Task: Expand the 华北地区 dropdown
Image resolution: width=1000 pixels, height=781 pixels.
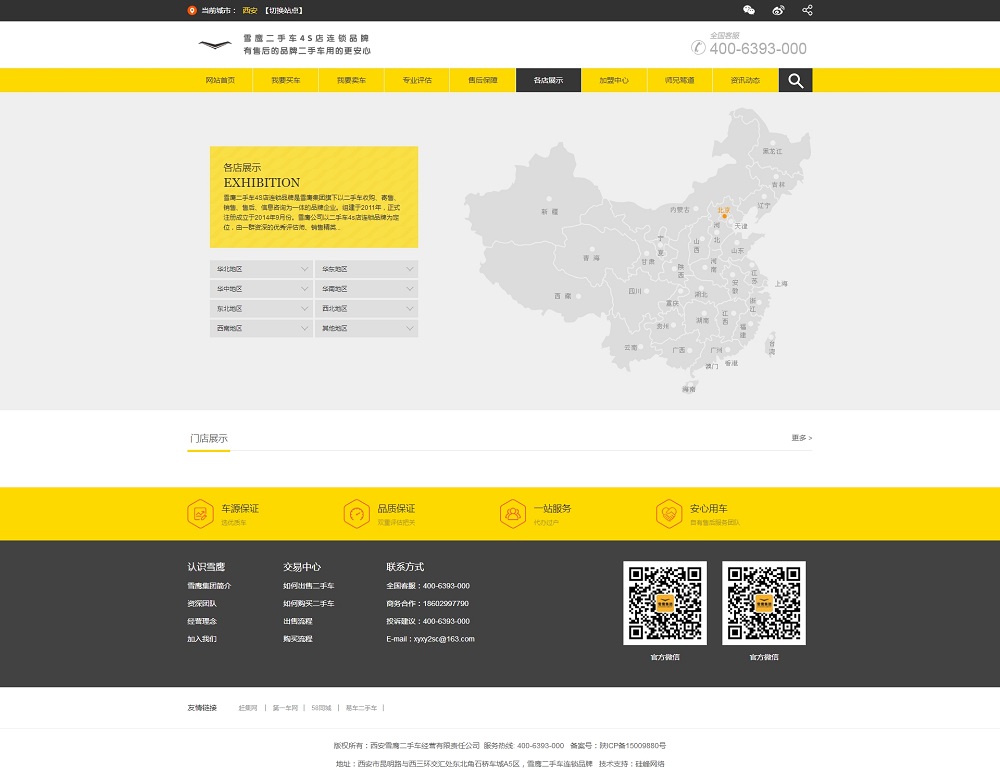Action: pos(262,269)
